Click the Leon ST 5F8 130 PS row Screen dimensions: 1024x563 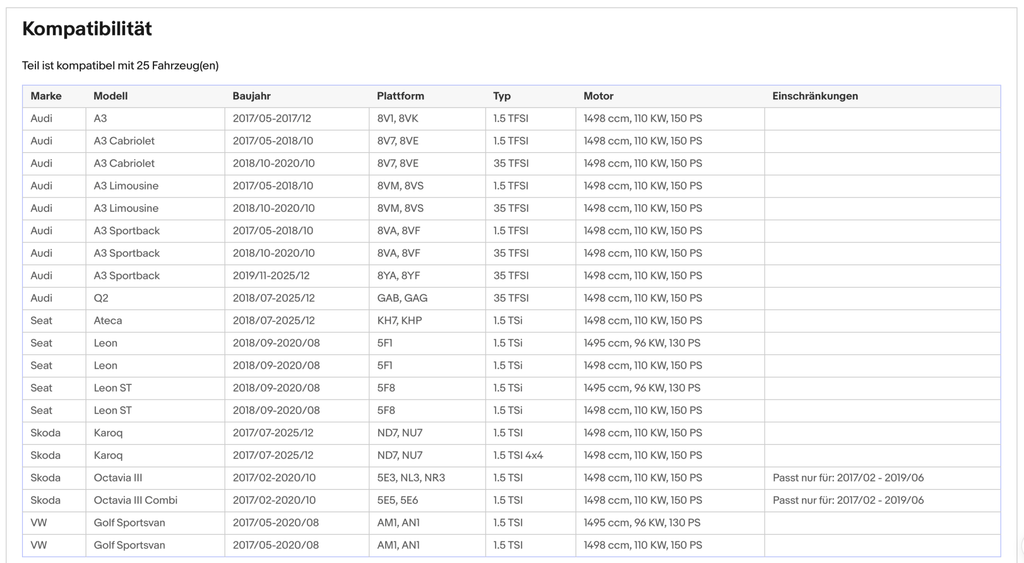pyautogui.click(x=511, y=388)
